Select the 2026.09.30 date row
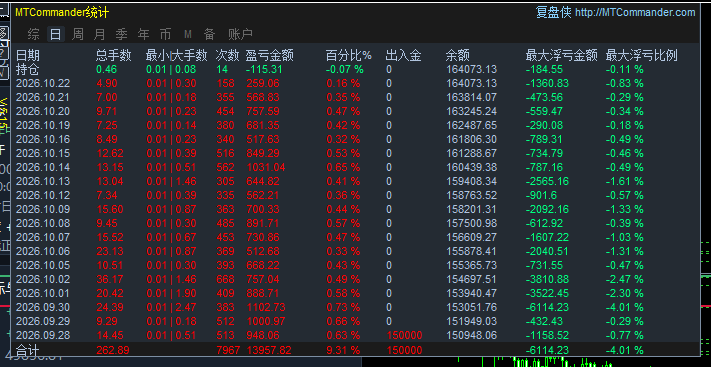 (43, 308)
